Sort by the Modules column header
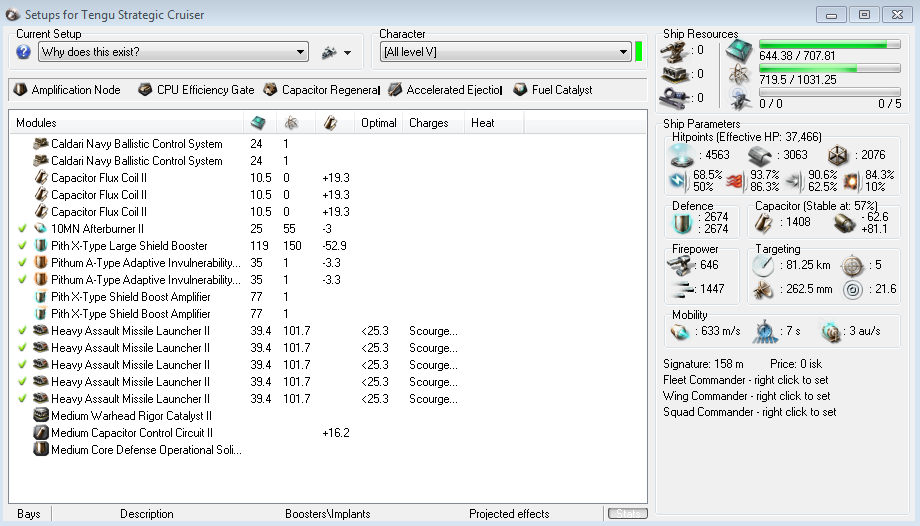The height and width of the screenshot is (526, 920). (126, 123)
